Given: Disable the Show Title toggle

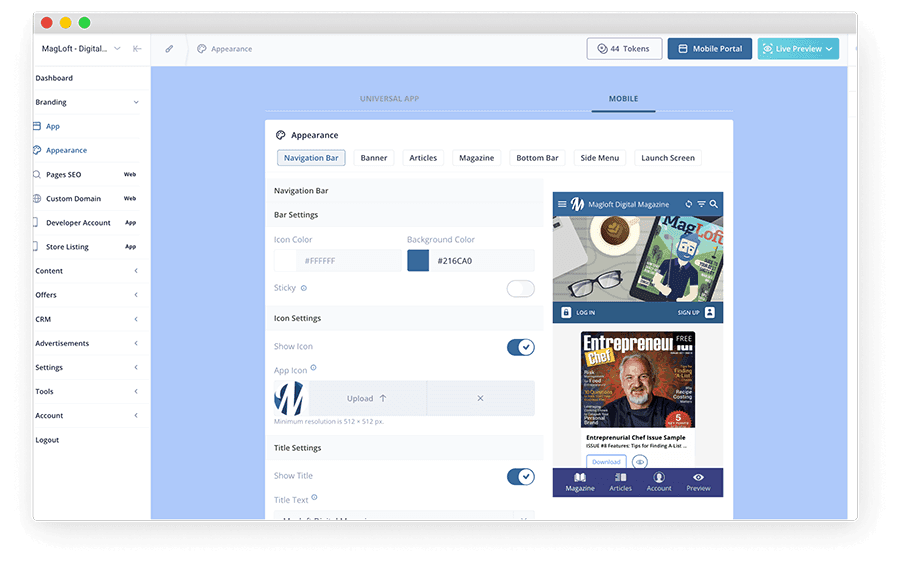Looking at the screenshot, I should point(520,477).
